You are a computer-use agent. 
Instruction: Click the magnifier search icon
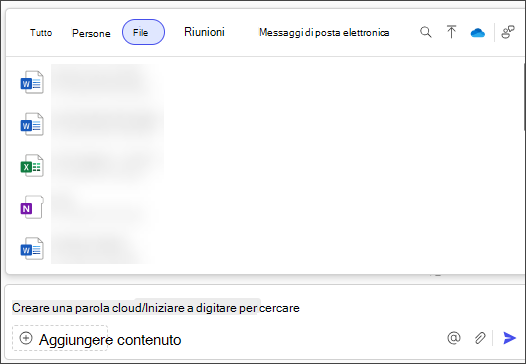(x=426, y=32)
